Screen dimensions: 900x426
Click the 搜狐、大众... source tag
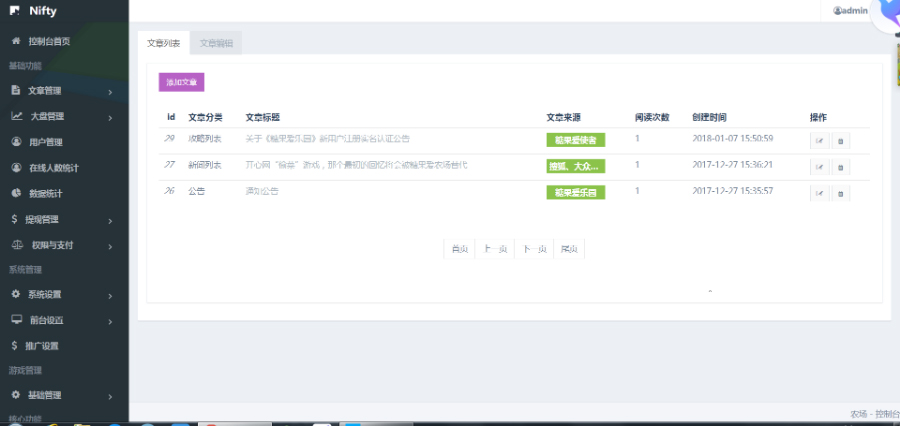point(576,166)
